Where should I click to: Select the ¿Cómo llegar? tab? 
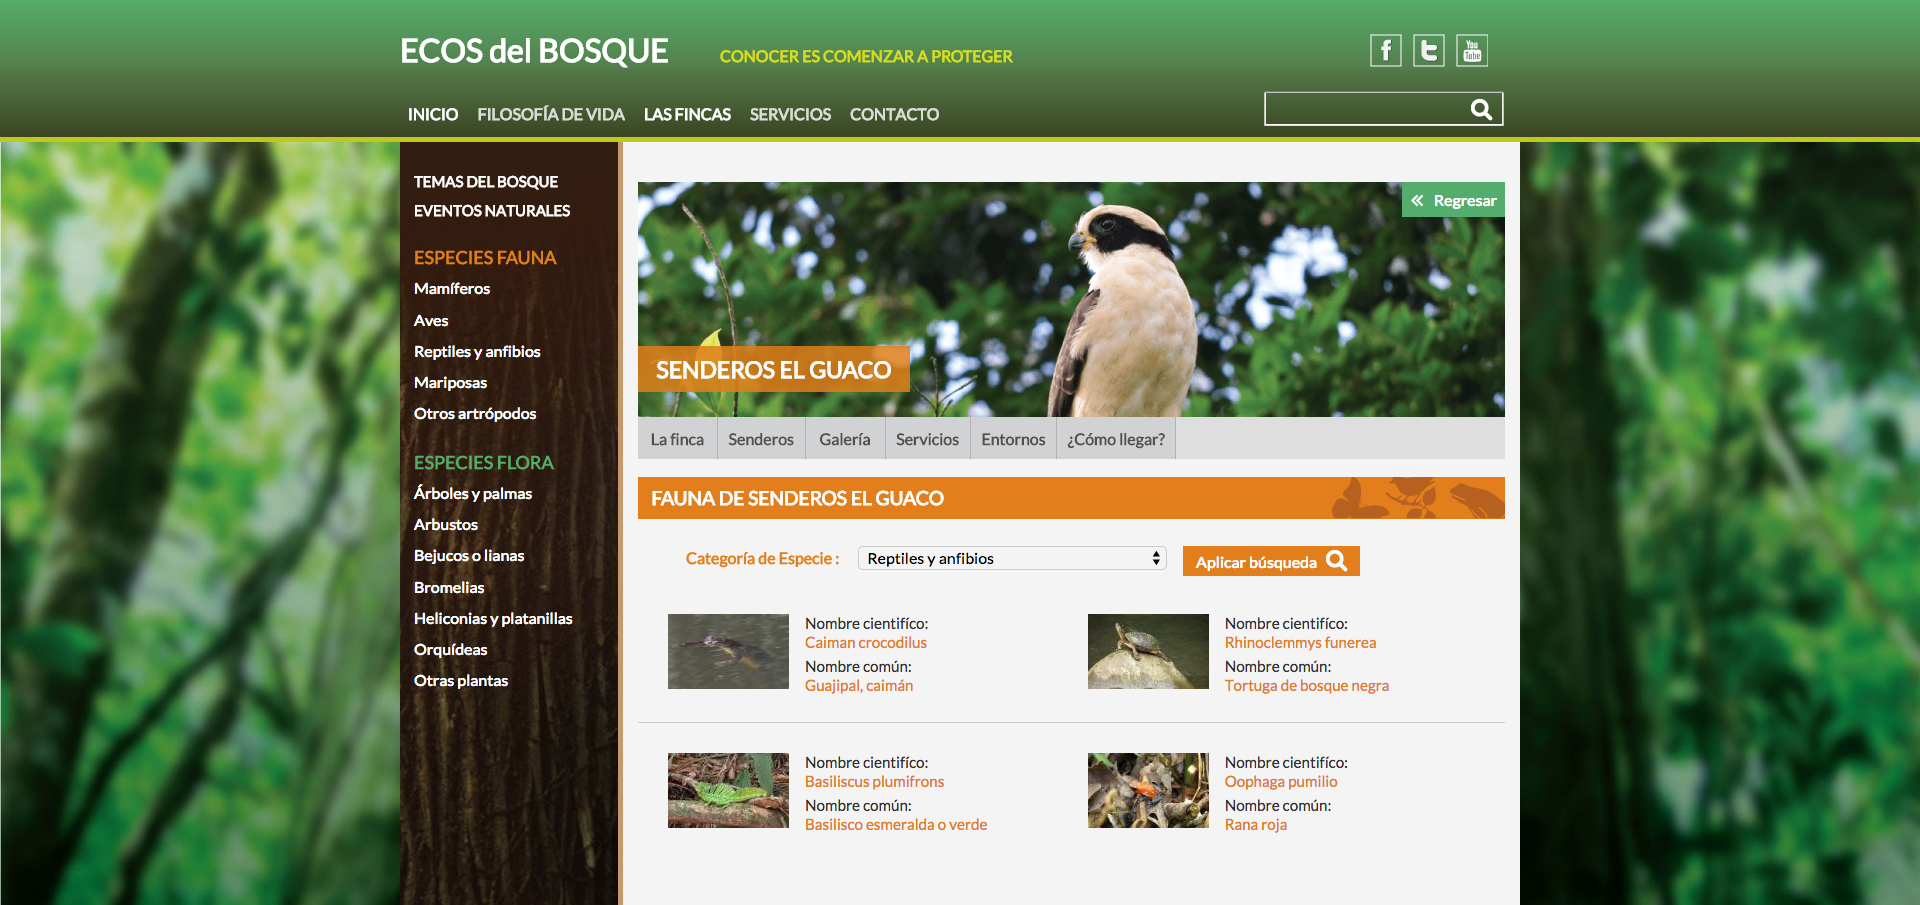tap(1115, 439)
